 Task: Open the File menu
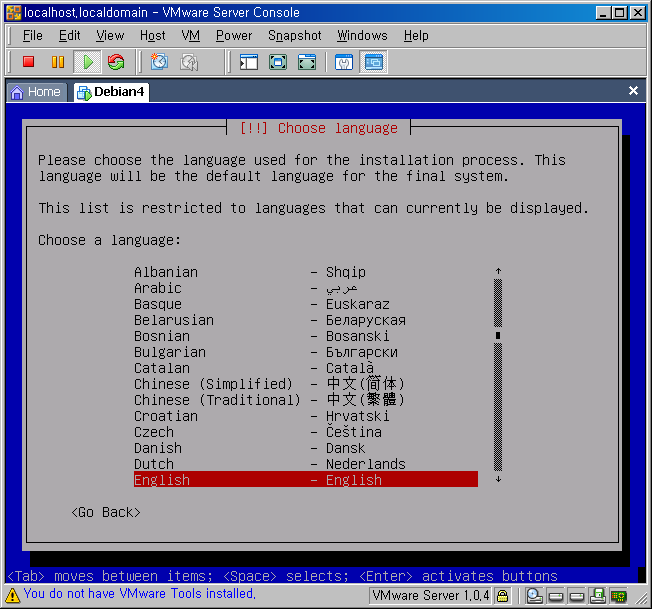32,35
